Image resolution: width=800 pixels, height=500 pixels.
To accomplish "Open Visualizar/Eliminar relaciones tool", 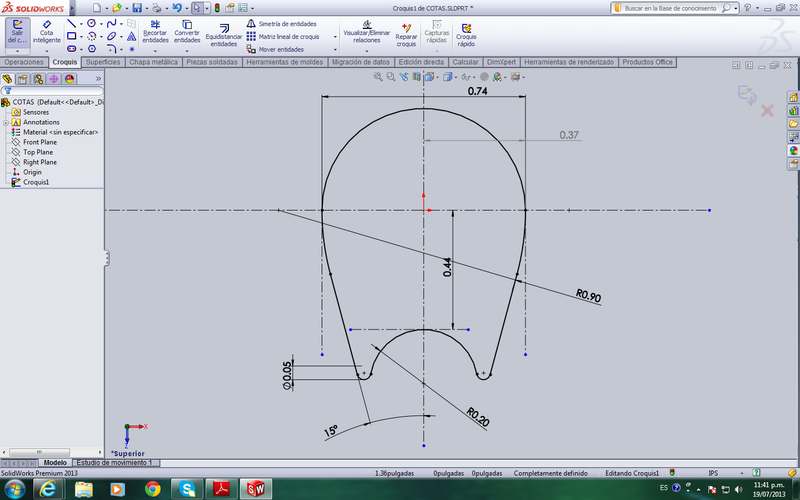I will tap(366, 32).
